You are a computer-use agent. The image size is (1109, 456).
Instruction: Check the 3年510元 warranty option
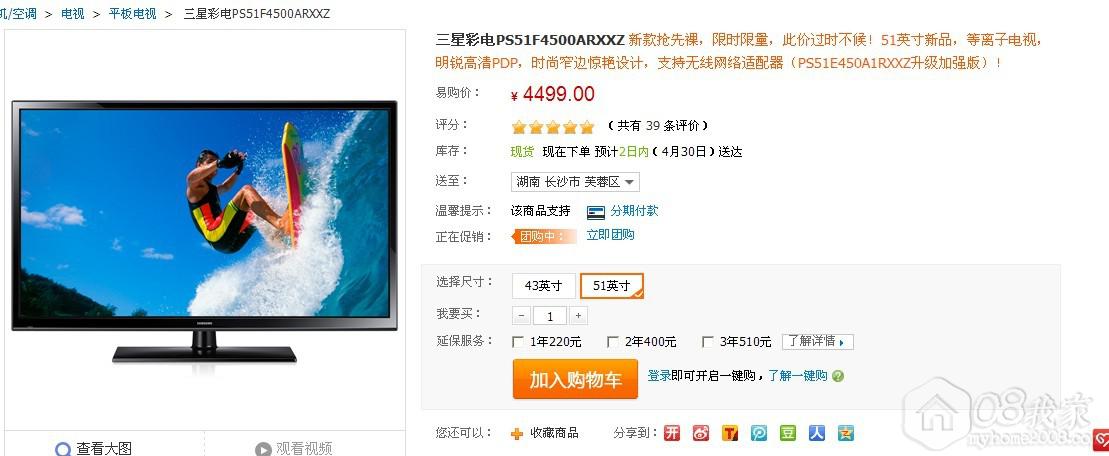(707, 342)
